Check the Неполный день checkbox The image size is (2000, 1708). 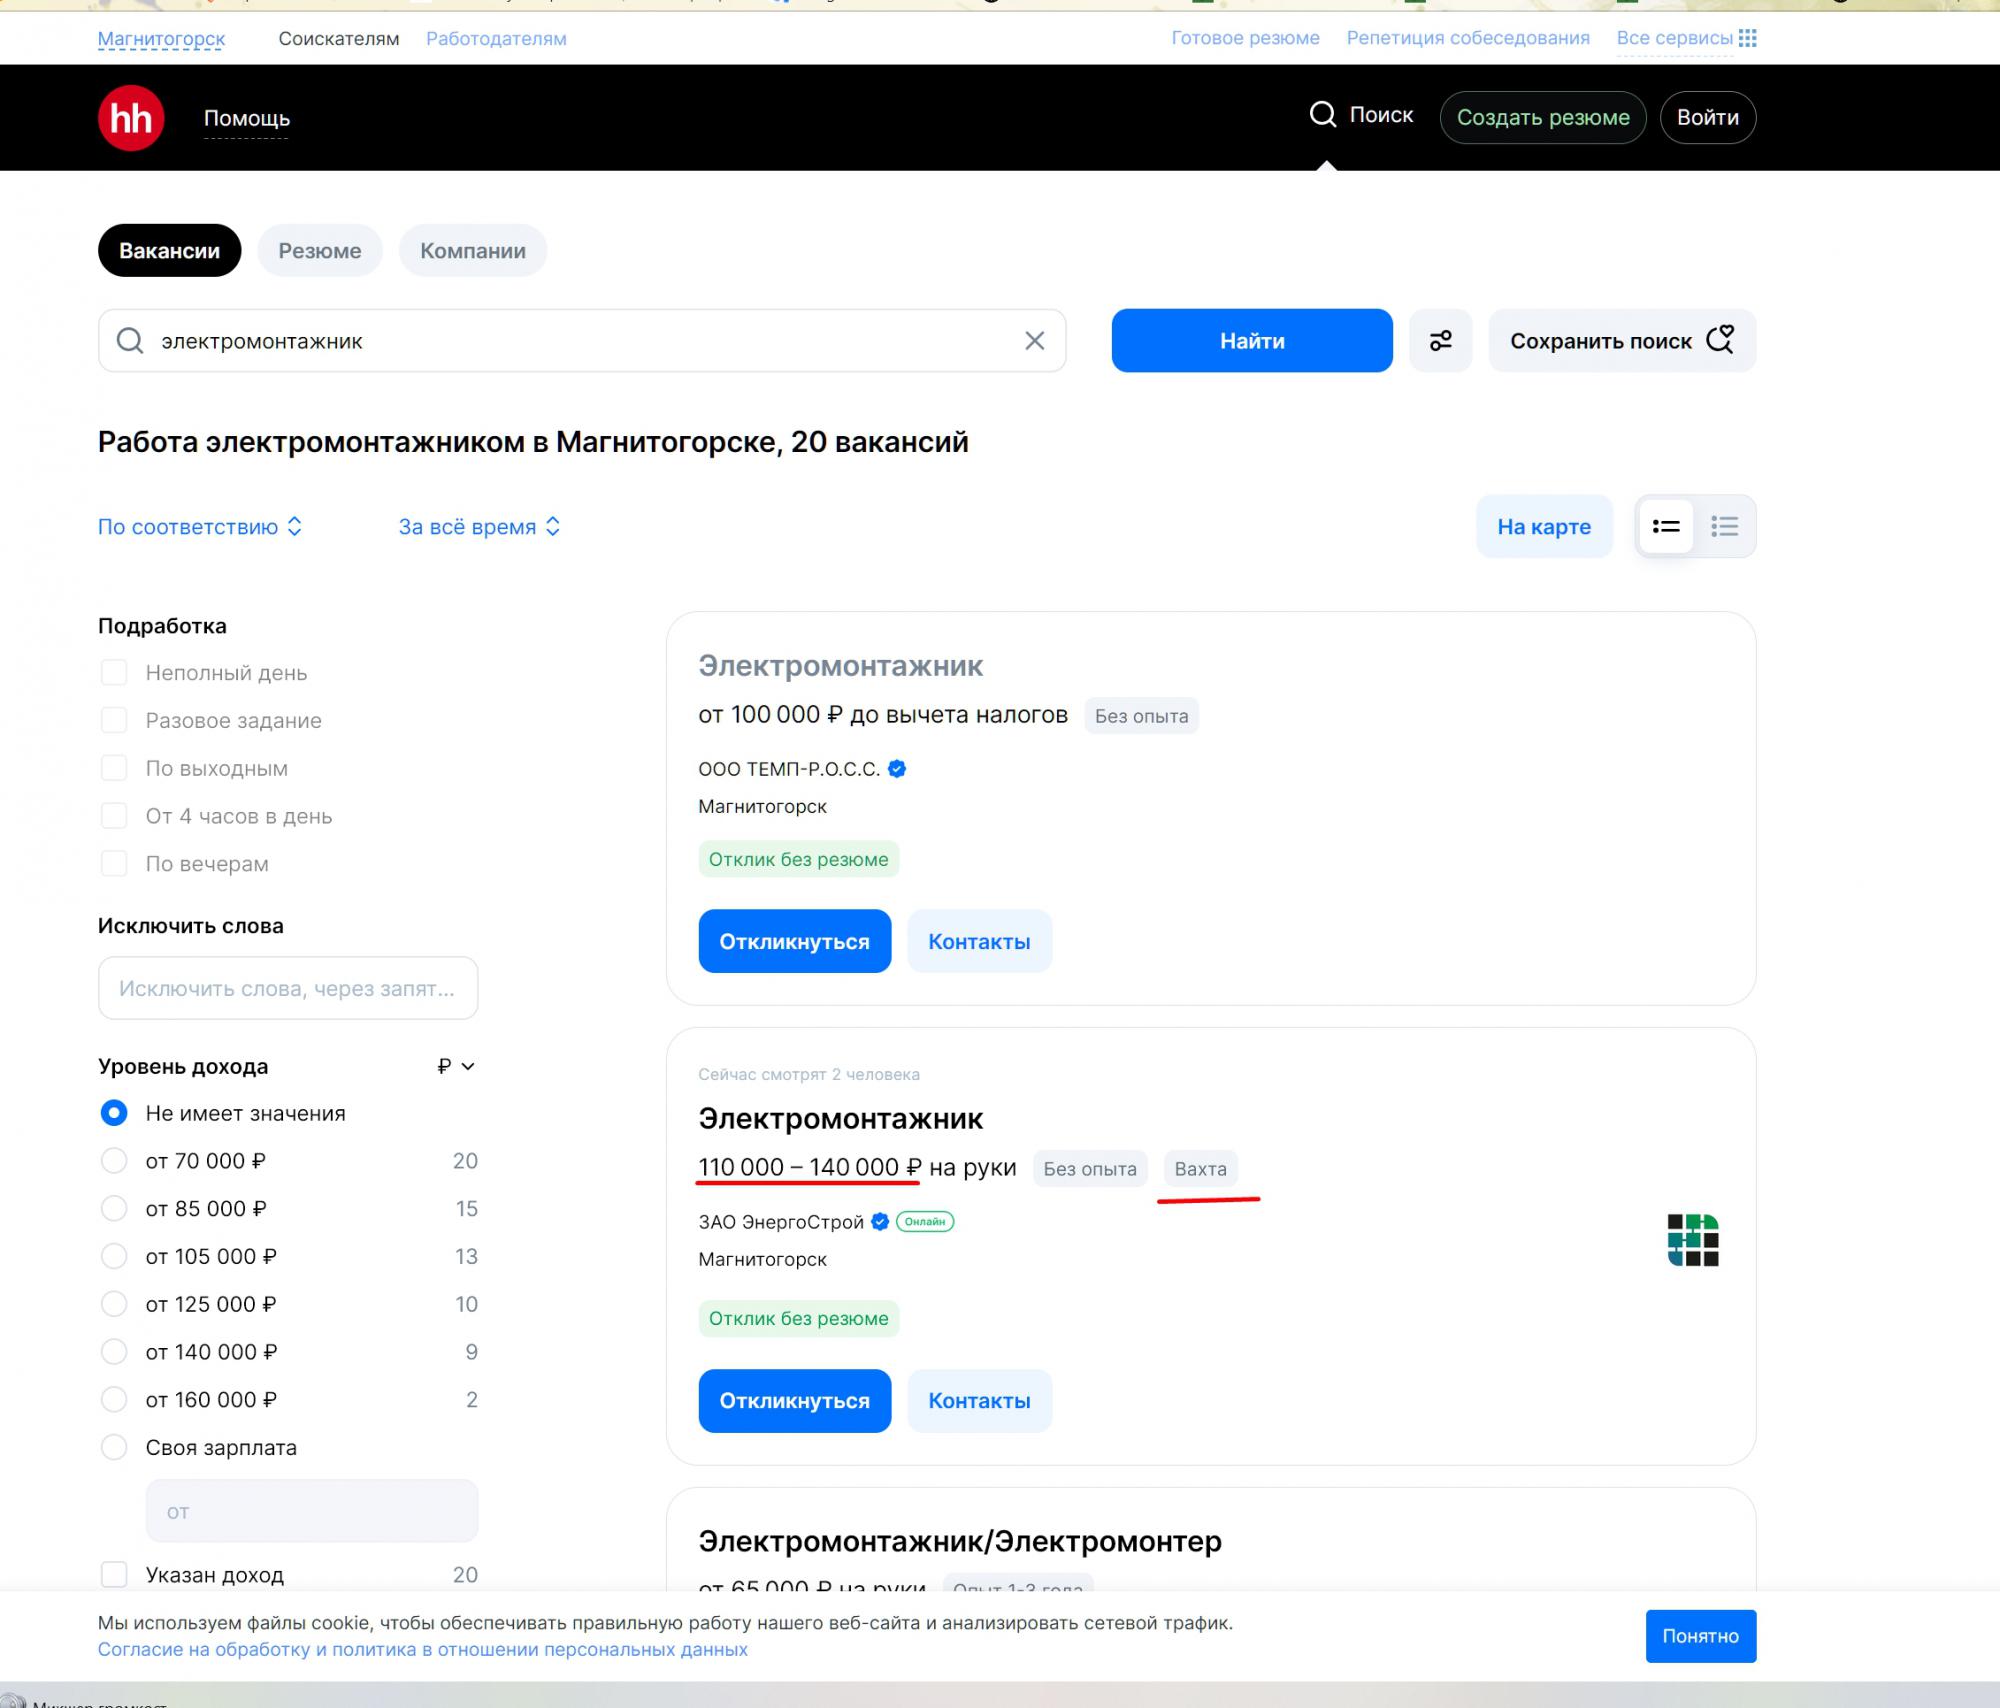(114, 673)
